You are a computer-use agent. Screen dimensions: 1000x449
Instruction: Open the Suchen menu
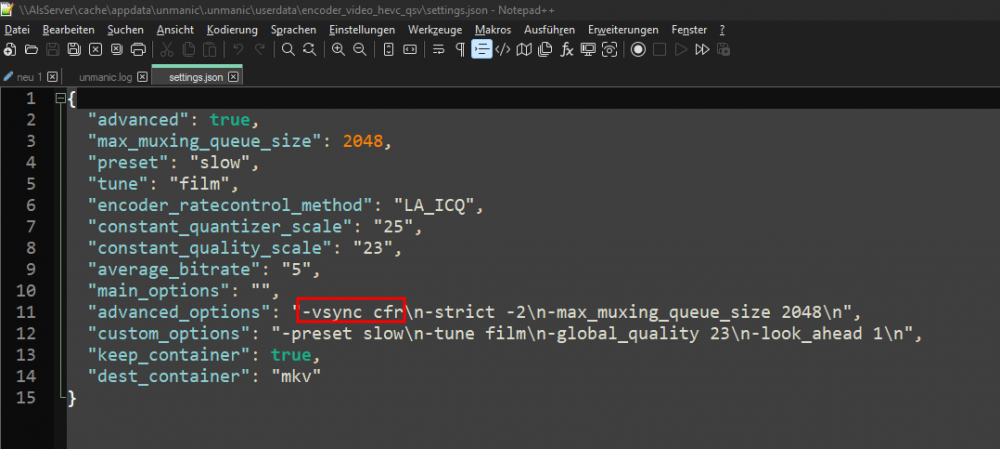pyautogui.click(x=126, y=30)
